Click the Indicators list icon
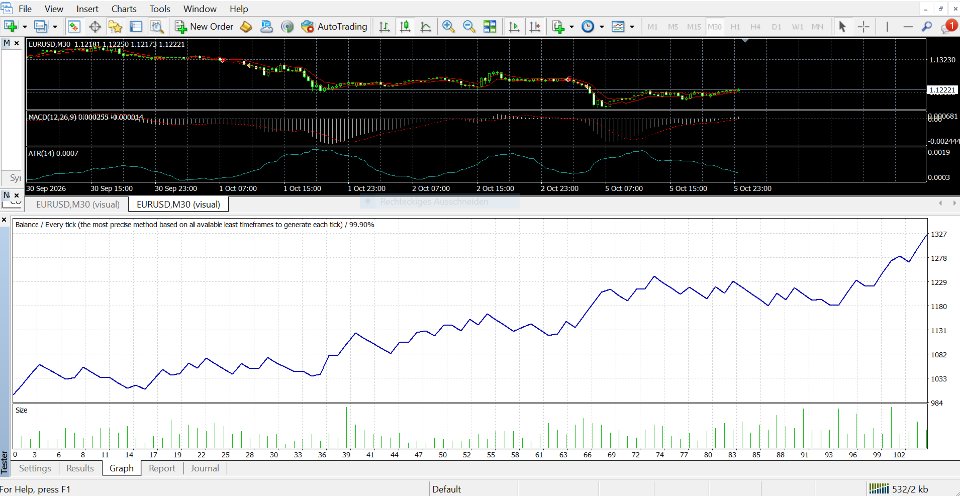The height and width of the screenshot is (496, 960). pos(558,26)
